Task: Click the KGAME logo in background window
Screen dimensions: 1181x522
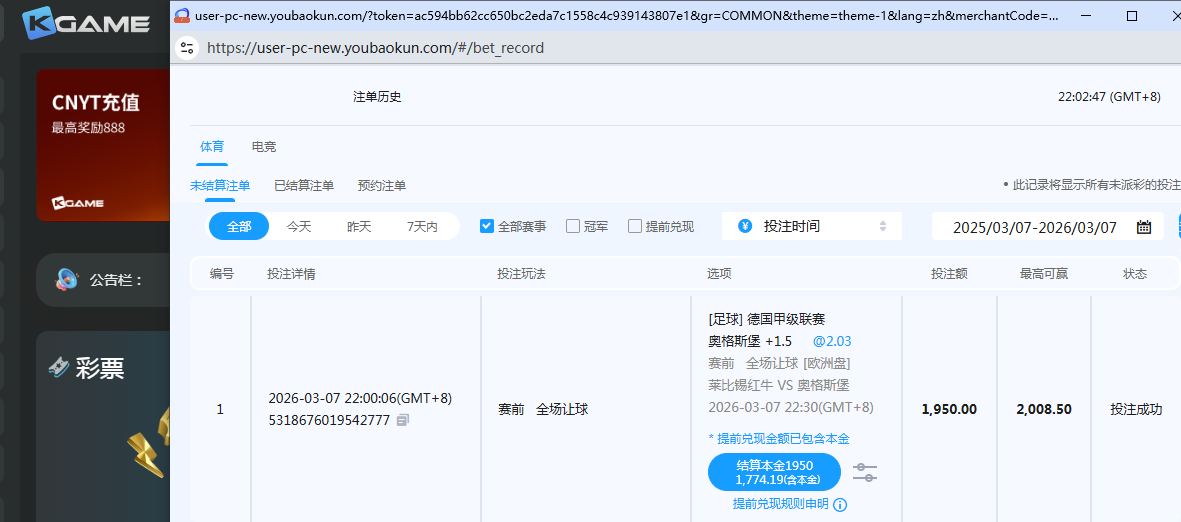Action: [86, 23]
